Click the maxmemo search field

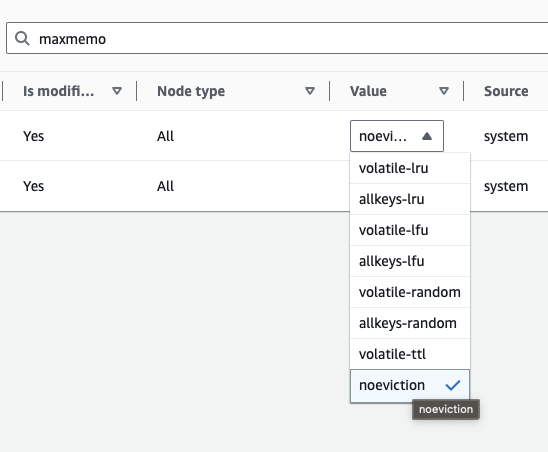click(277, 38)
